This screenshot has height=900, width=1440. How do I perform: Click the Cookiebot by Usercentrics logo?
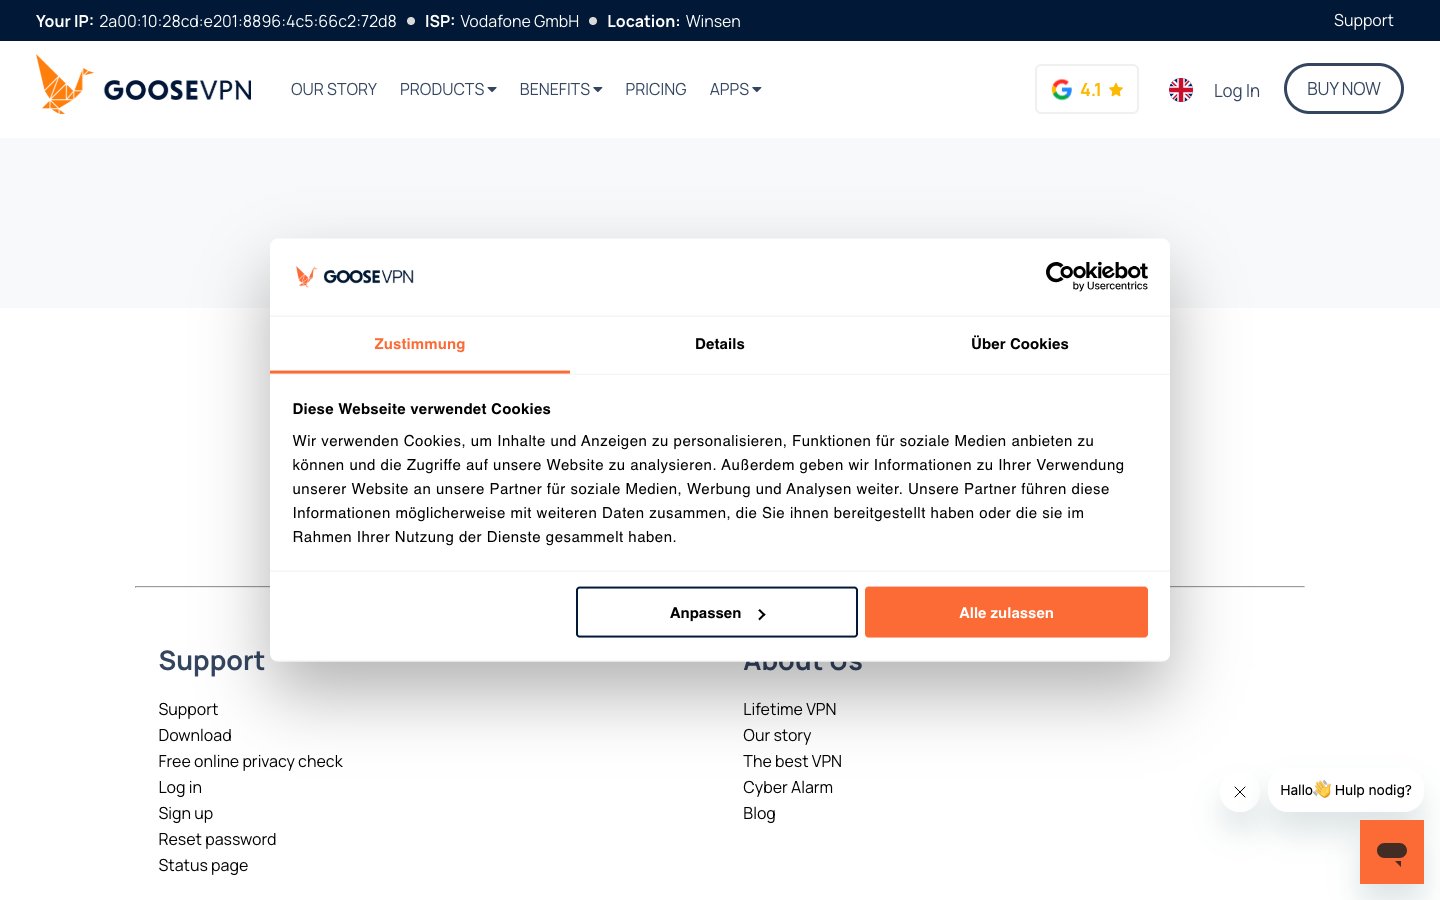[x=1096, y=275]
